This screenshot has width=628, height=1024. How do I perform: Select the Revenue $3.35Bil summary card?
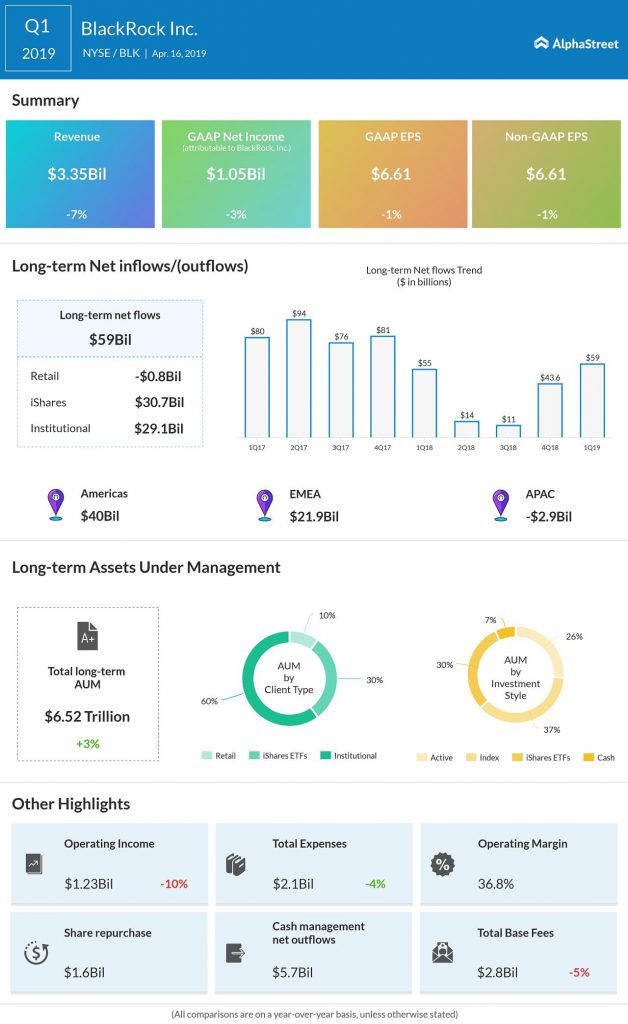80,174
